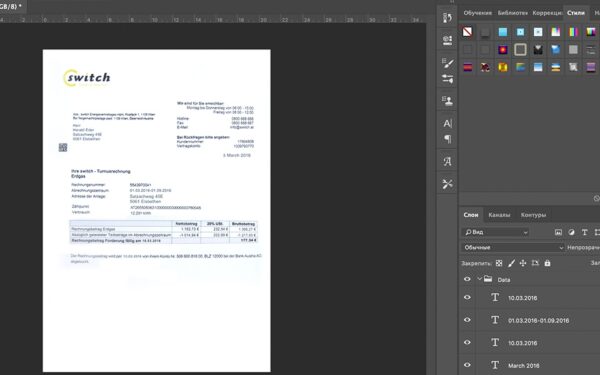The height and width of the screenshot is (375, 600).
Task: Switch to the Коррекция tab
Action: (548, 13)
